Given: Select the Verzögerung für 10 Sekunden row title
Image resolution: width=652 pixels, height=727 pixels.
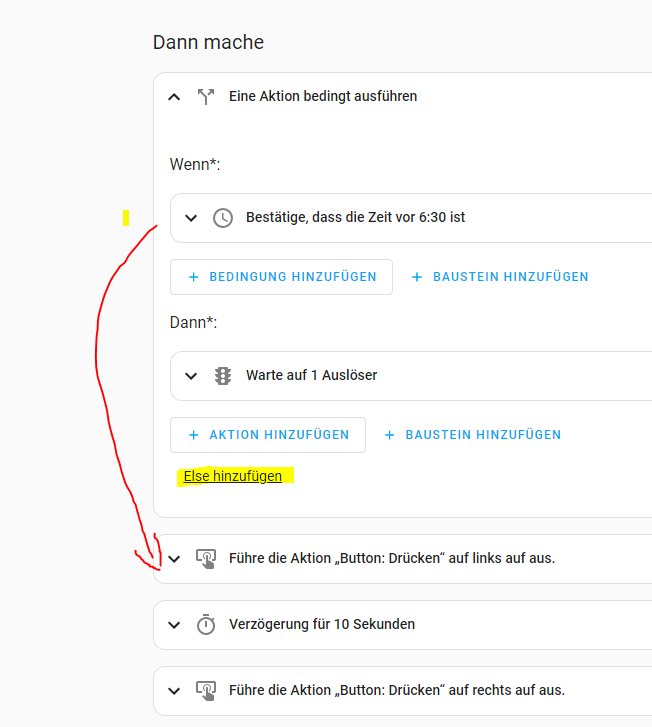Looking at the screenshot, I should tap(321, 624).
